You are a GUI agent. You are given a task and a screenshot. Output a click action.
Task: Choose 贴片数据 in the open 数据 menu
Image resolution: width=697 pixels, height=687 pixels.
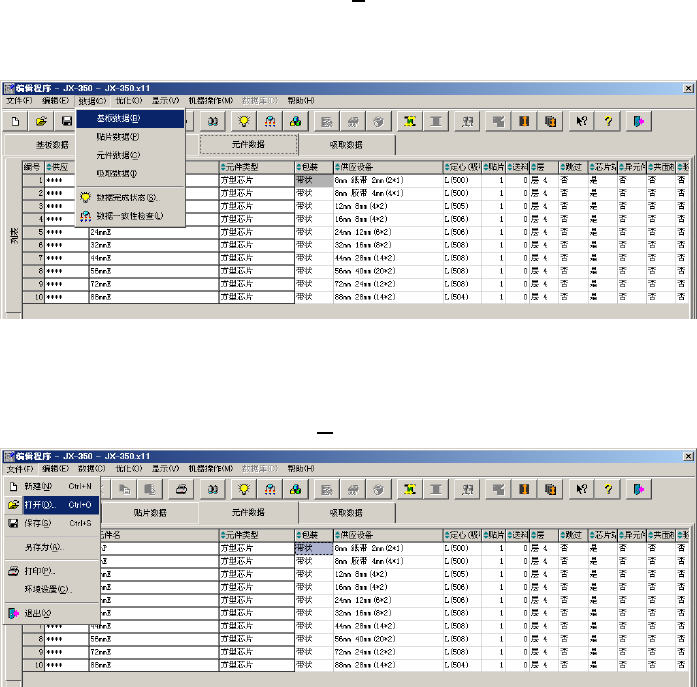pos(118,136)
